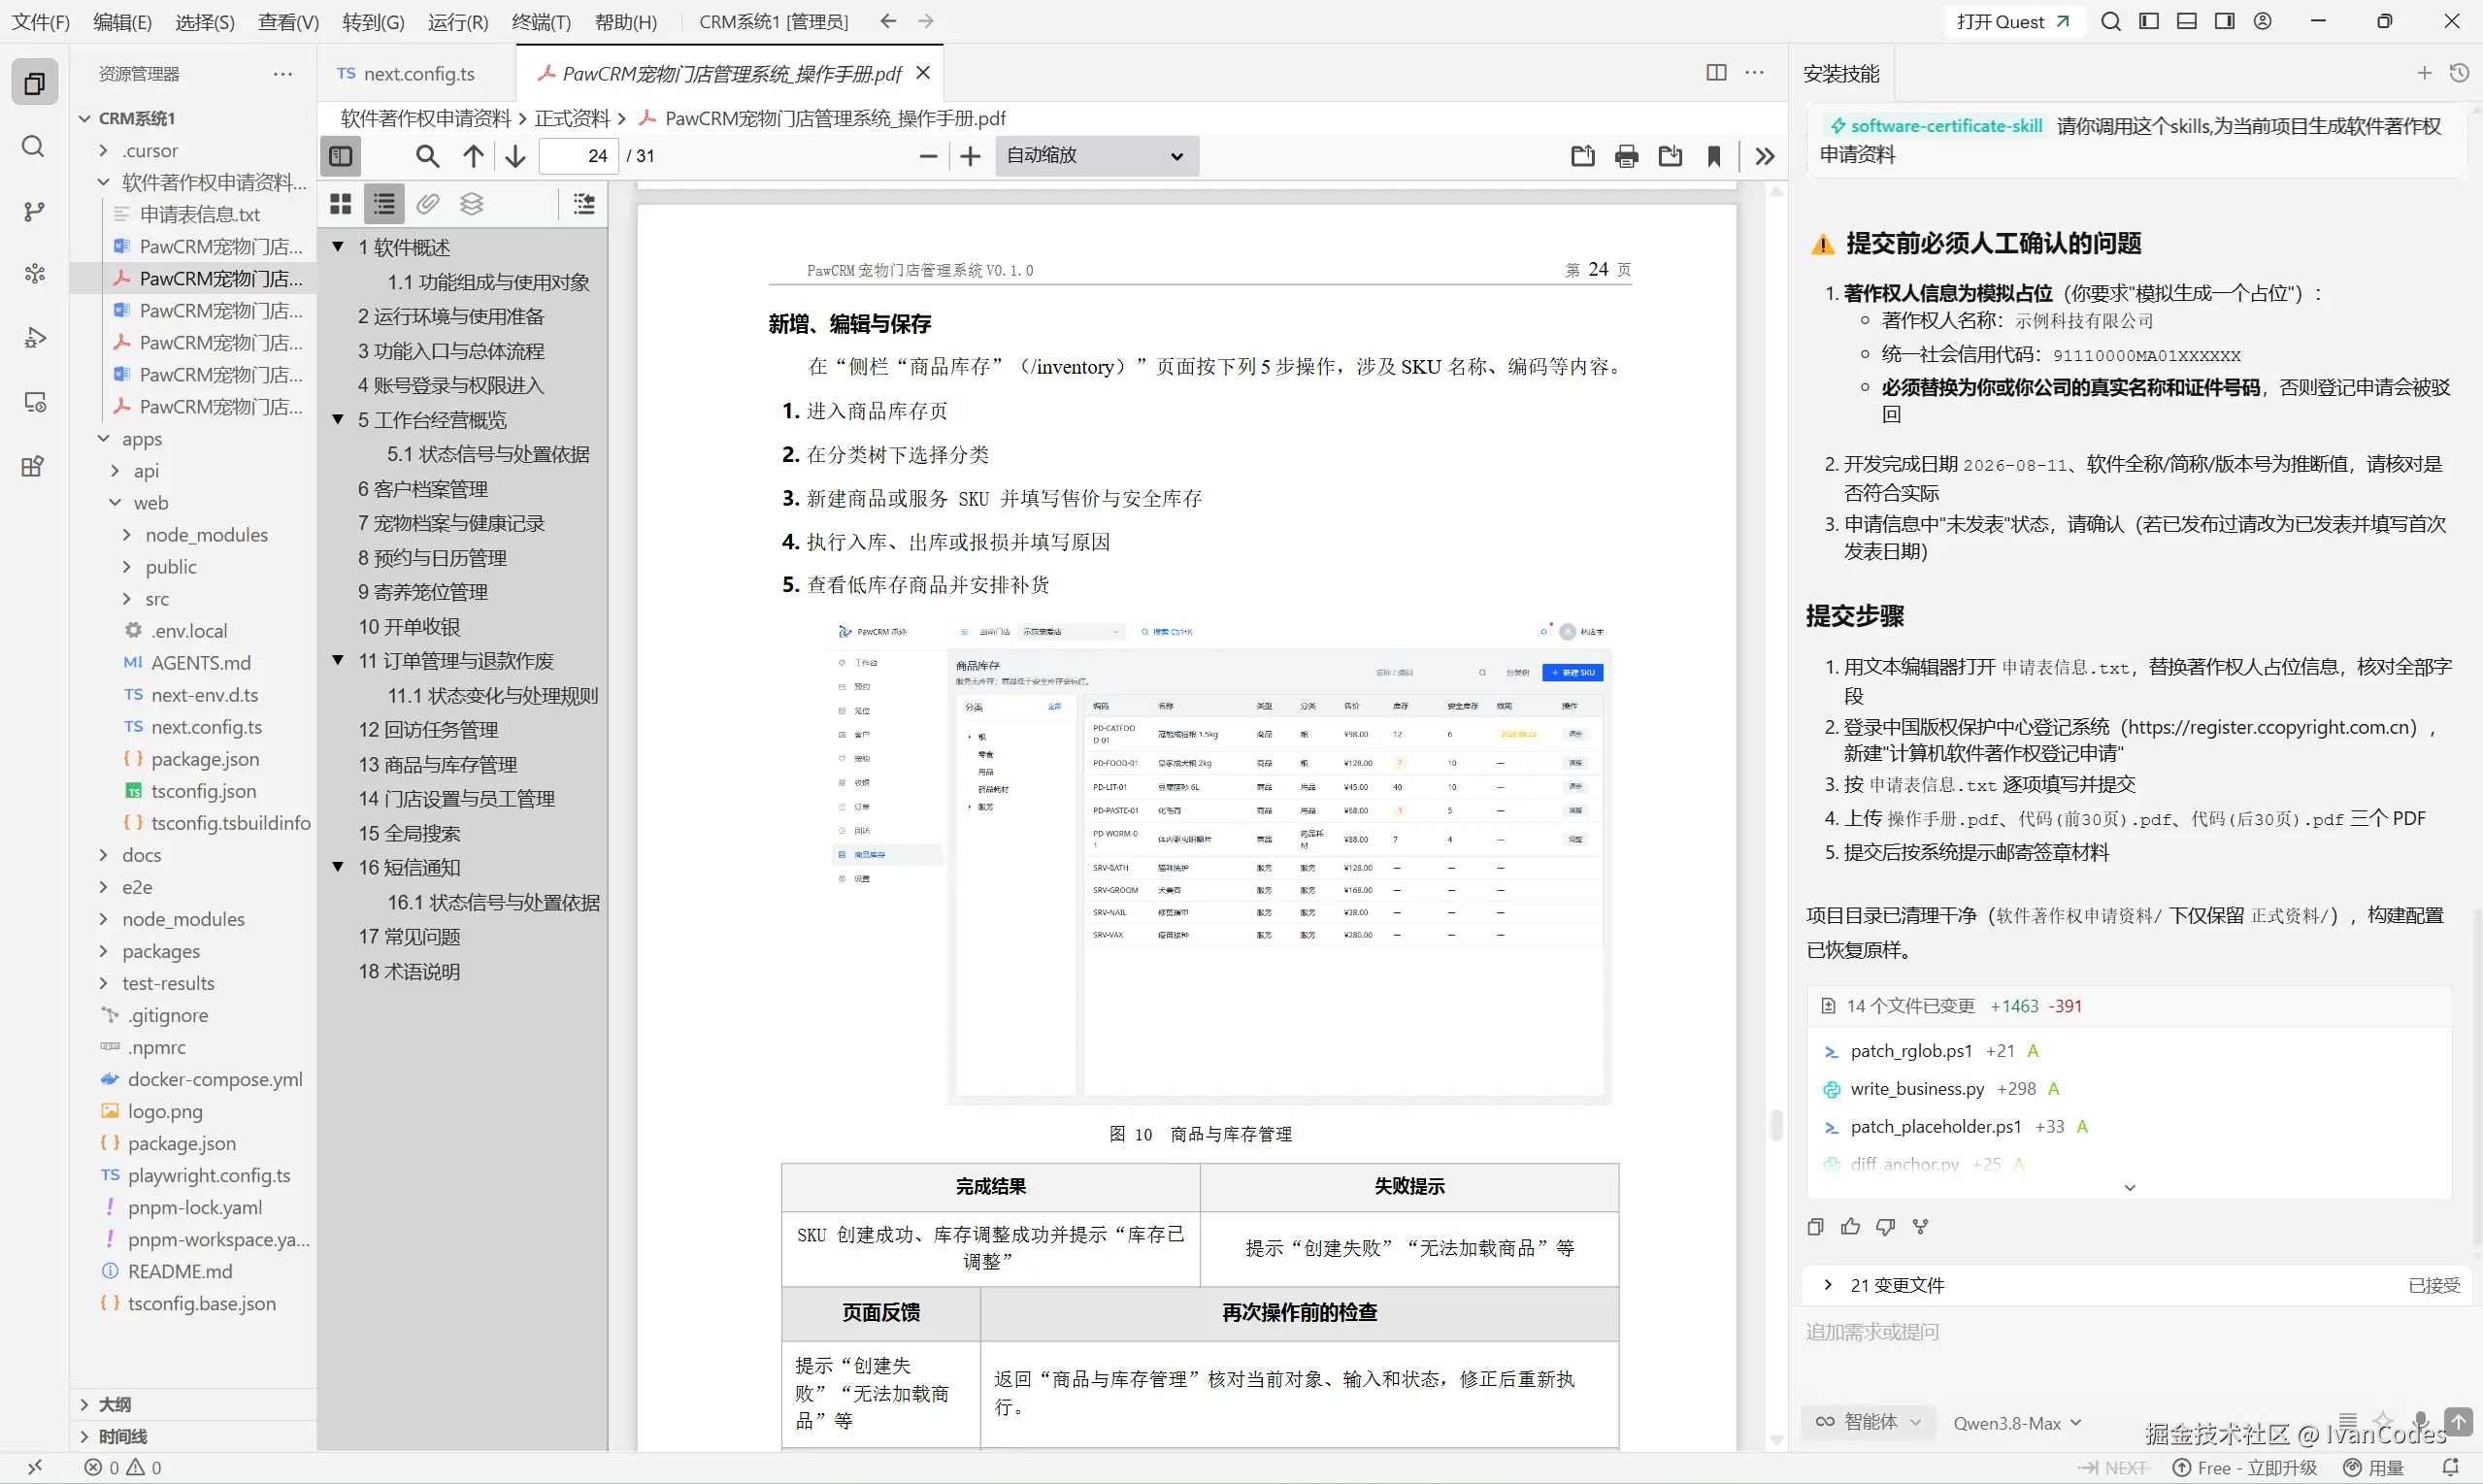2483x1484 pixels.
Task: Open the Extensions view in activity bar
Action: pos(34,466)
